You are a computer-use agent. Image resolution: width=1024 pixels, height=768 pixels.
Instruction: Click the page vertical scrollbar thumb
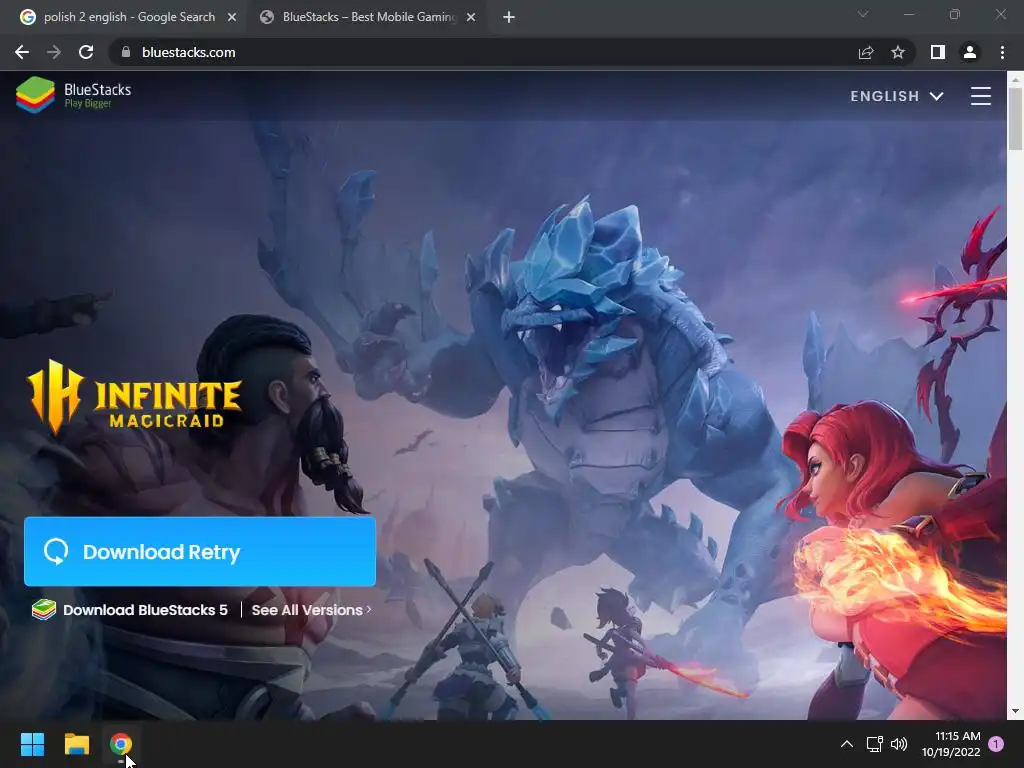[1015, 119]
